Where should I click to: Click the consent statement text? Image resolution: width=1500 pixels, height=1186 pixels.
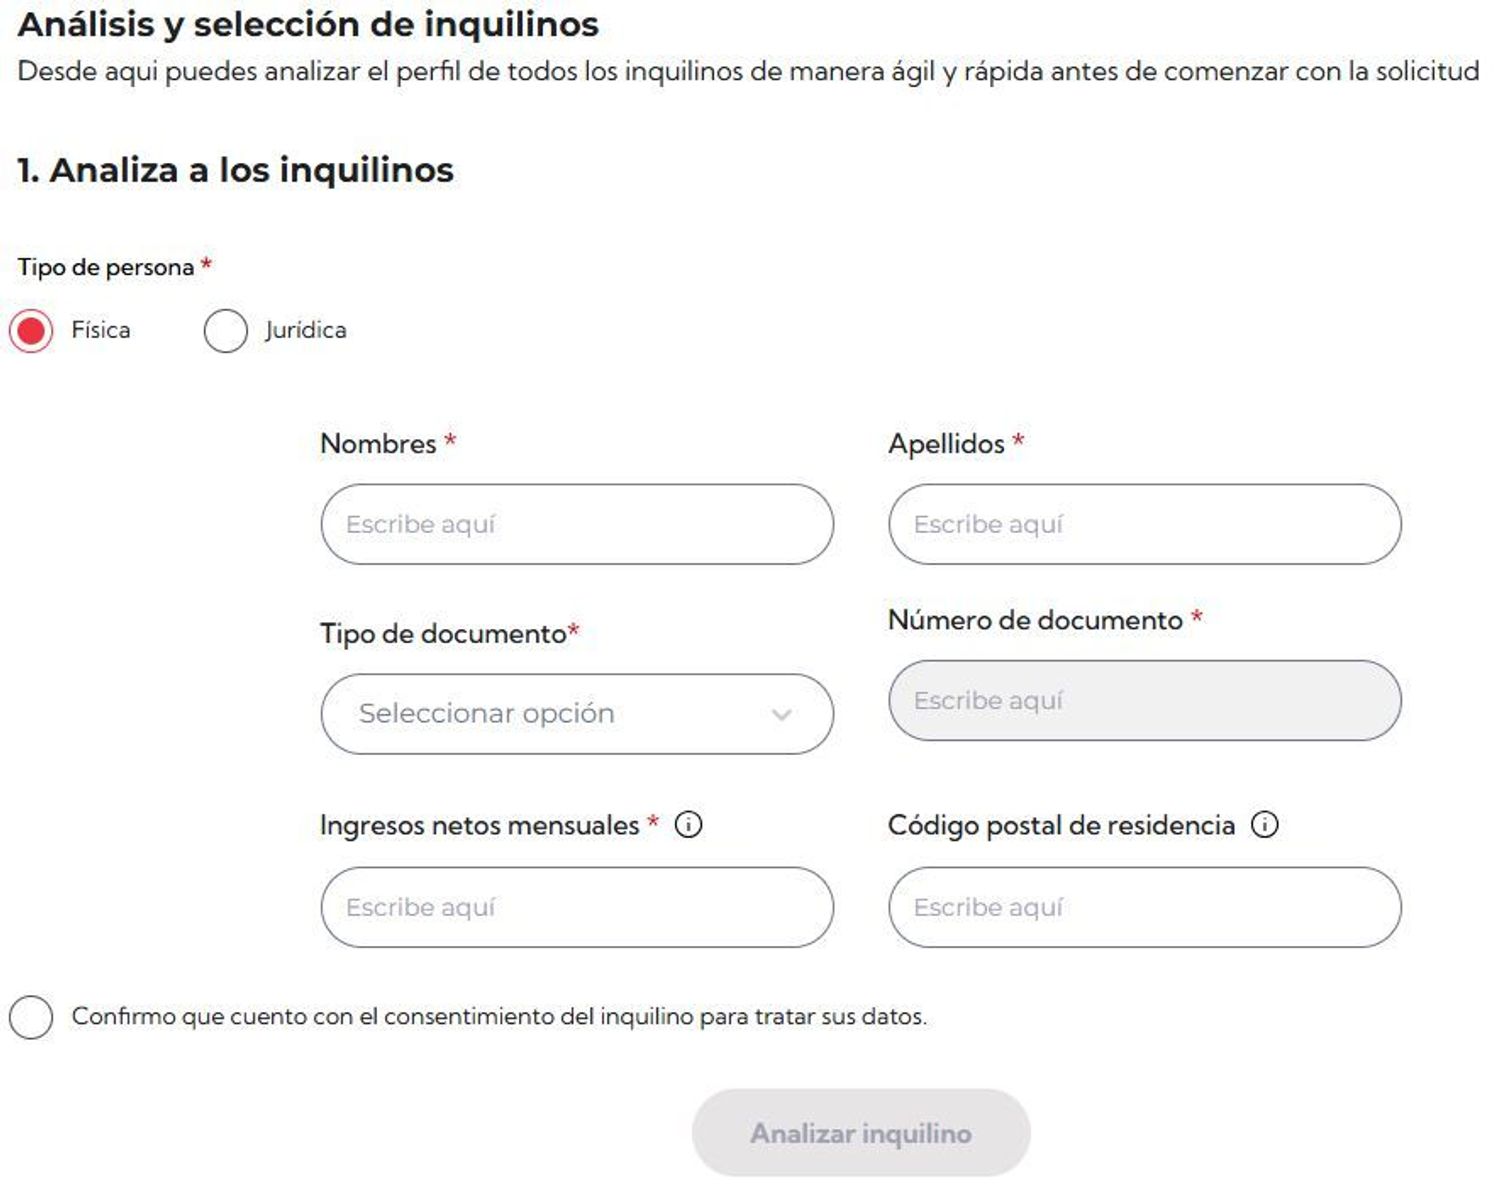499,1017
